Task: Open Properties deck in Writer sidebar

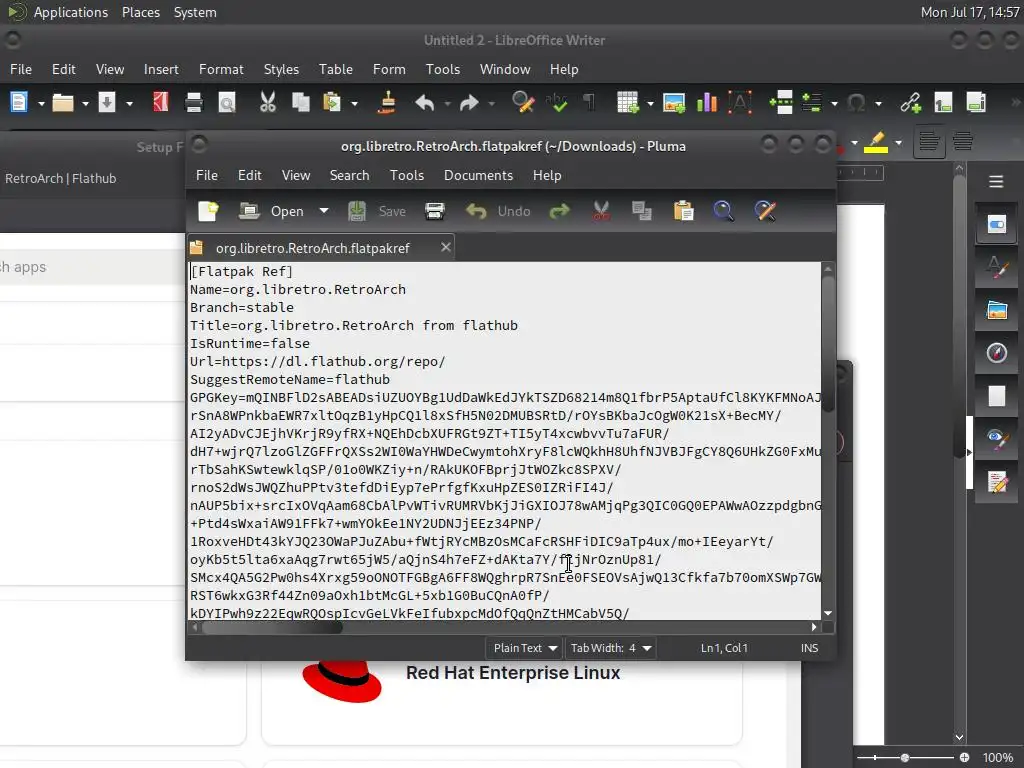Action: [997, 225]
